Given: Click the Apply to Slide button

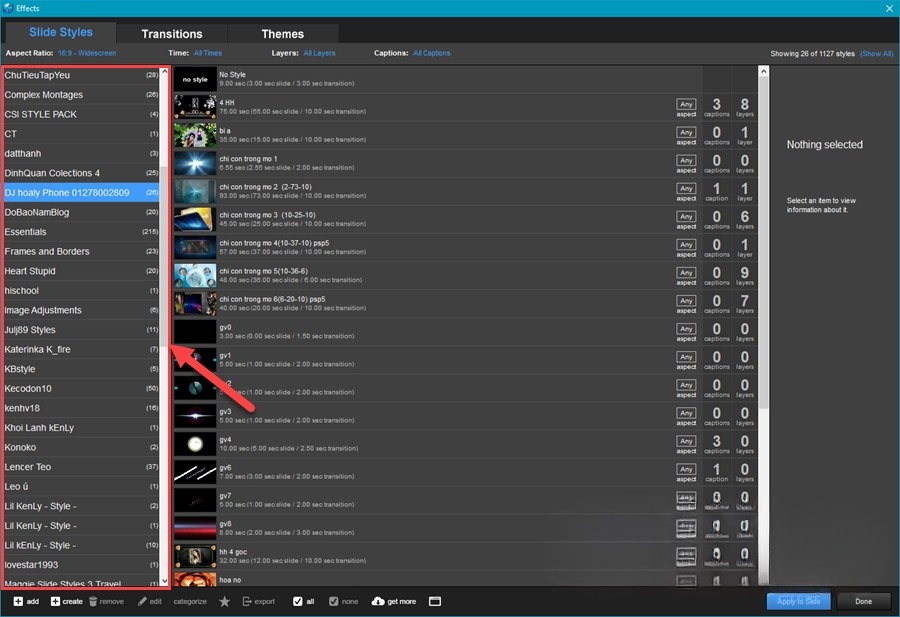Looking at the screenshot, I should [798, 601].
